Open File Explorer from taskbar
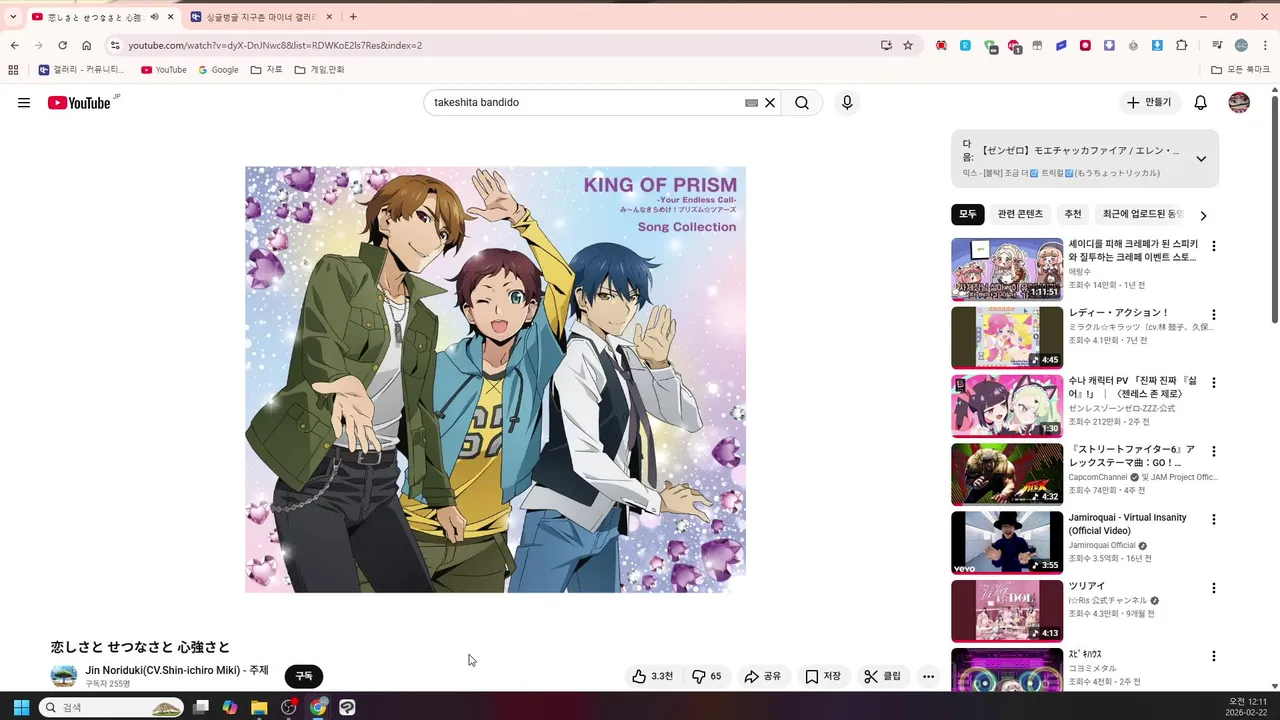1280x720 pixels. coord(259,707)
